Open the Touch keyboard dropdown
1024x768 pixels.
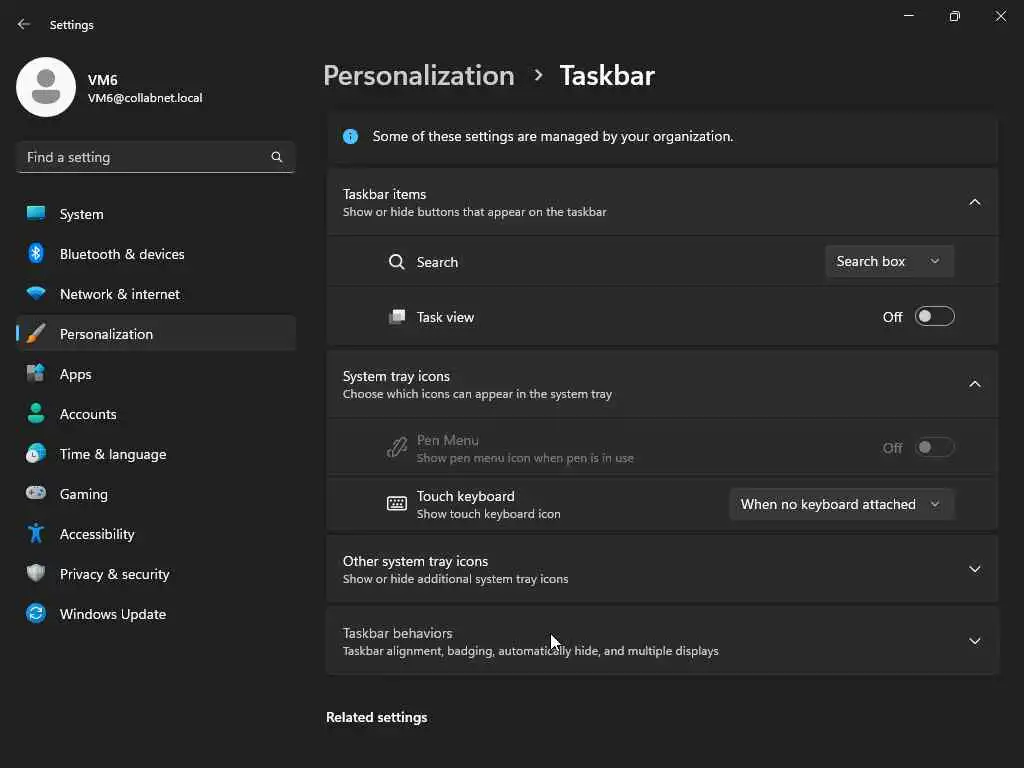pyautogui.click(x=841, y=504)
